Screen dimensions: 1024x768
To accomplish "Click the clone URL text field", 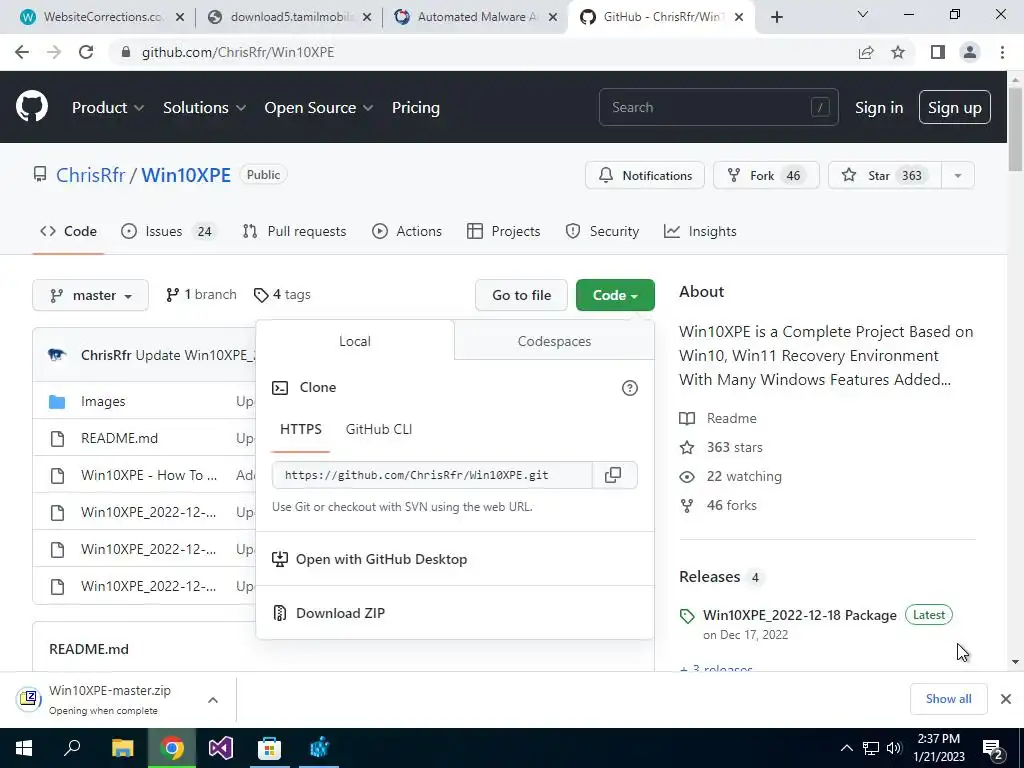I will [x=432, y=475].
